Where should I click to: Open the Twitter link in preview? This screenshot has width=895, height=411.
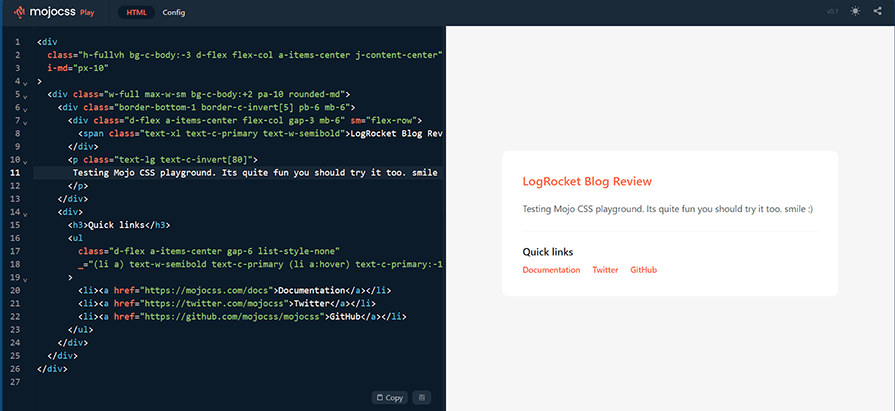tap(605, 270)
